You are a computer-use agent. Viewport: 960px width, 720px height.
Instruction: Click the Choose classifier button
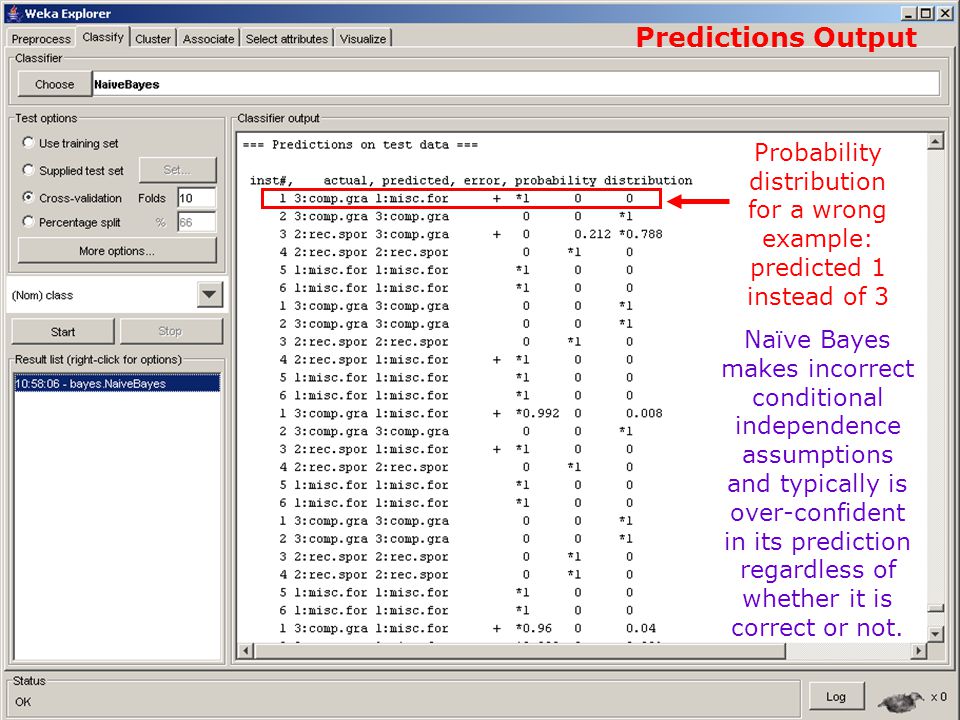tap(54, 84)
